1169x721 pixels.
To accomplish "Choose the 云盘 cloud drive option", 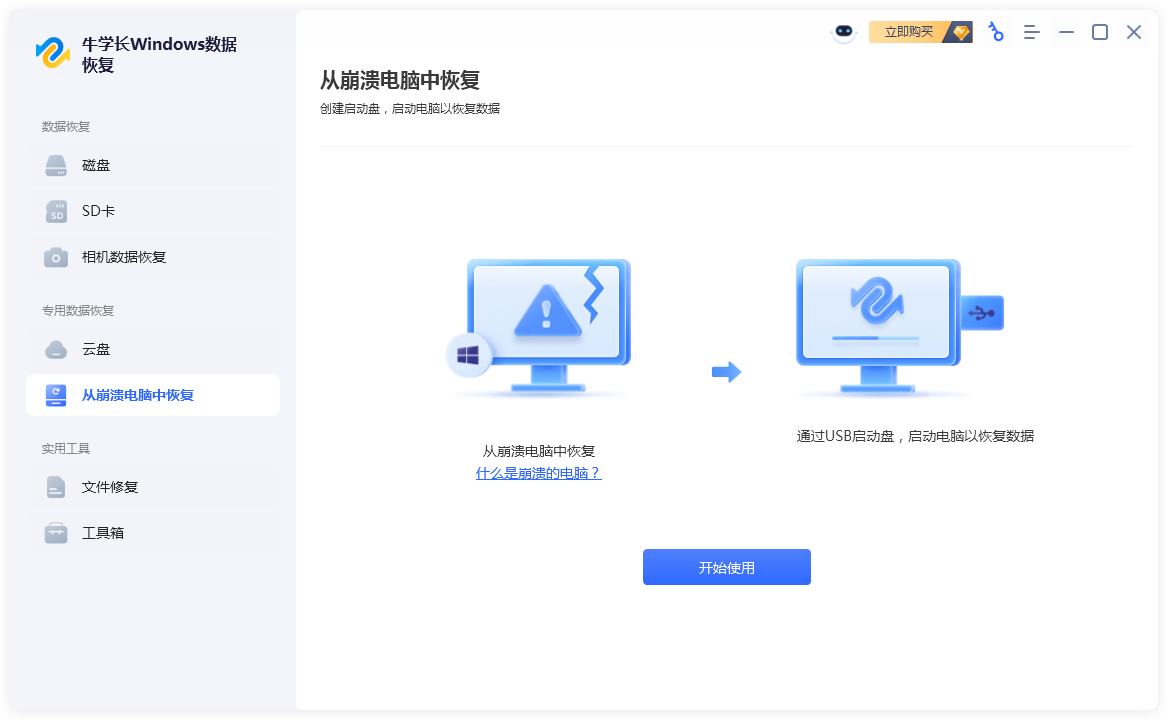I will pos(96,350).
